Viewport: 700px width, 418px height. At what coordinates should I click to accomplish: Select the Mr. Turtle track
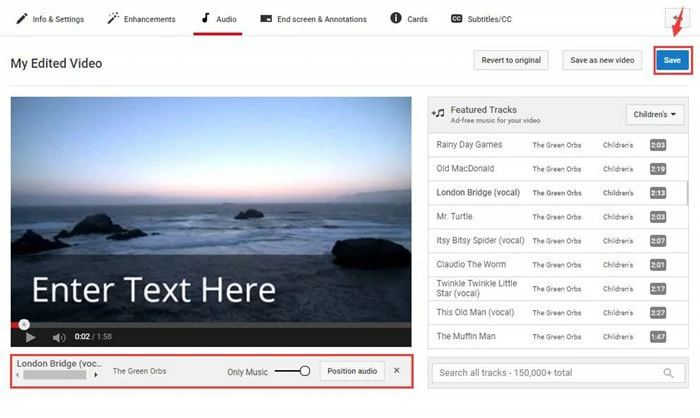click(x=557, y=217)
